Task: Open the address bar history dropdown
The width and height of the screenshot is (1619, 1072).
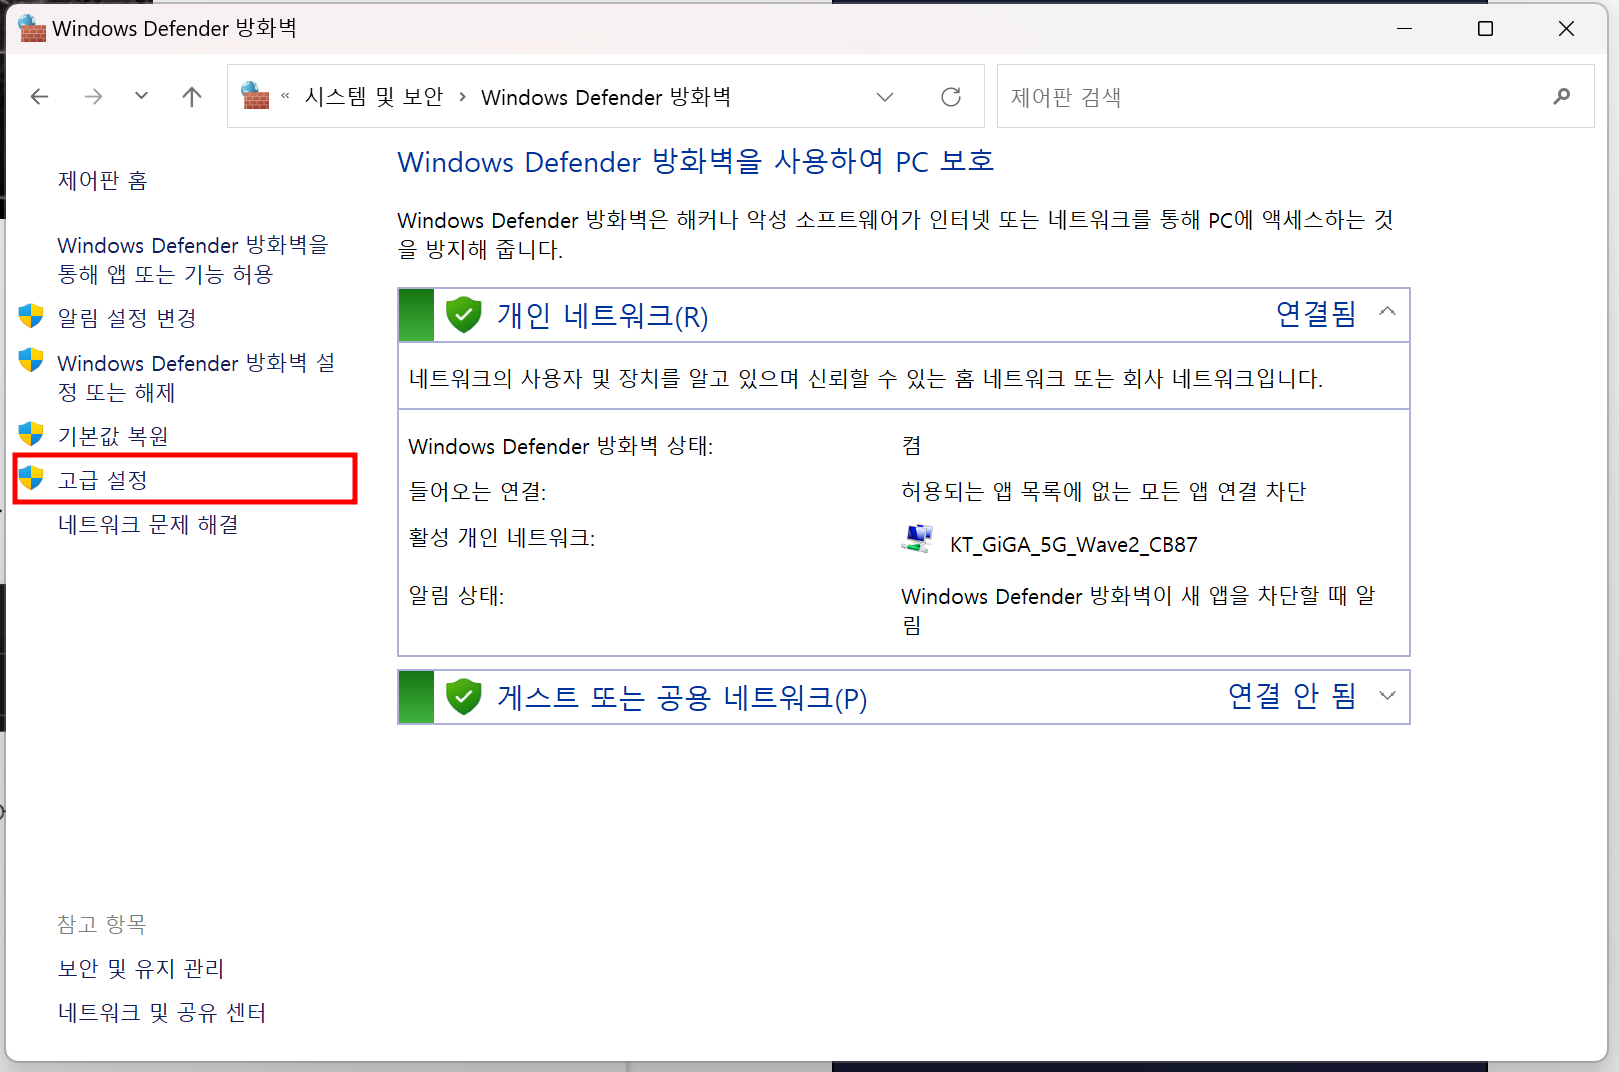Action: [885, 97]
